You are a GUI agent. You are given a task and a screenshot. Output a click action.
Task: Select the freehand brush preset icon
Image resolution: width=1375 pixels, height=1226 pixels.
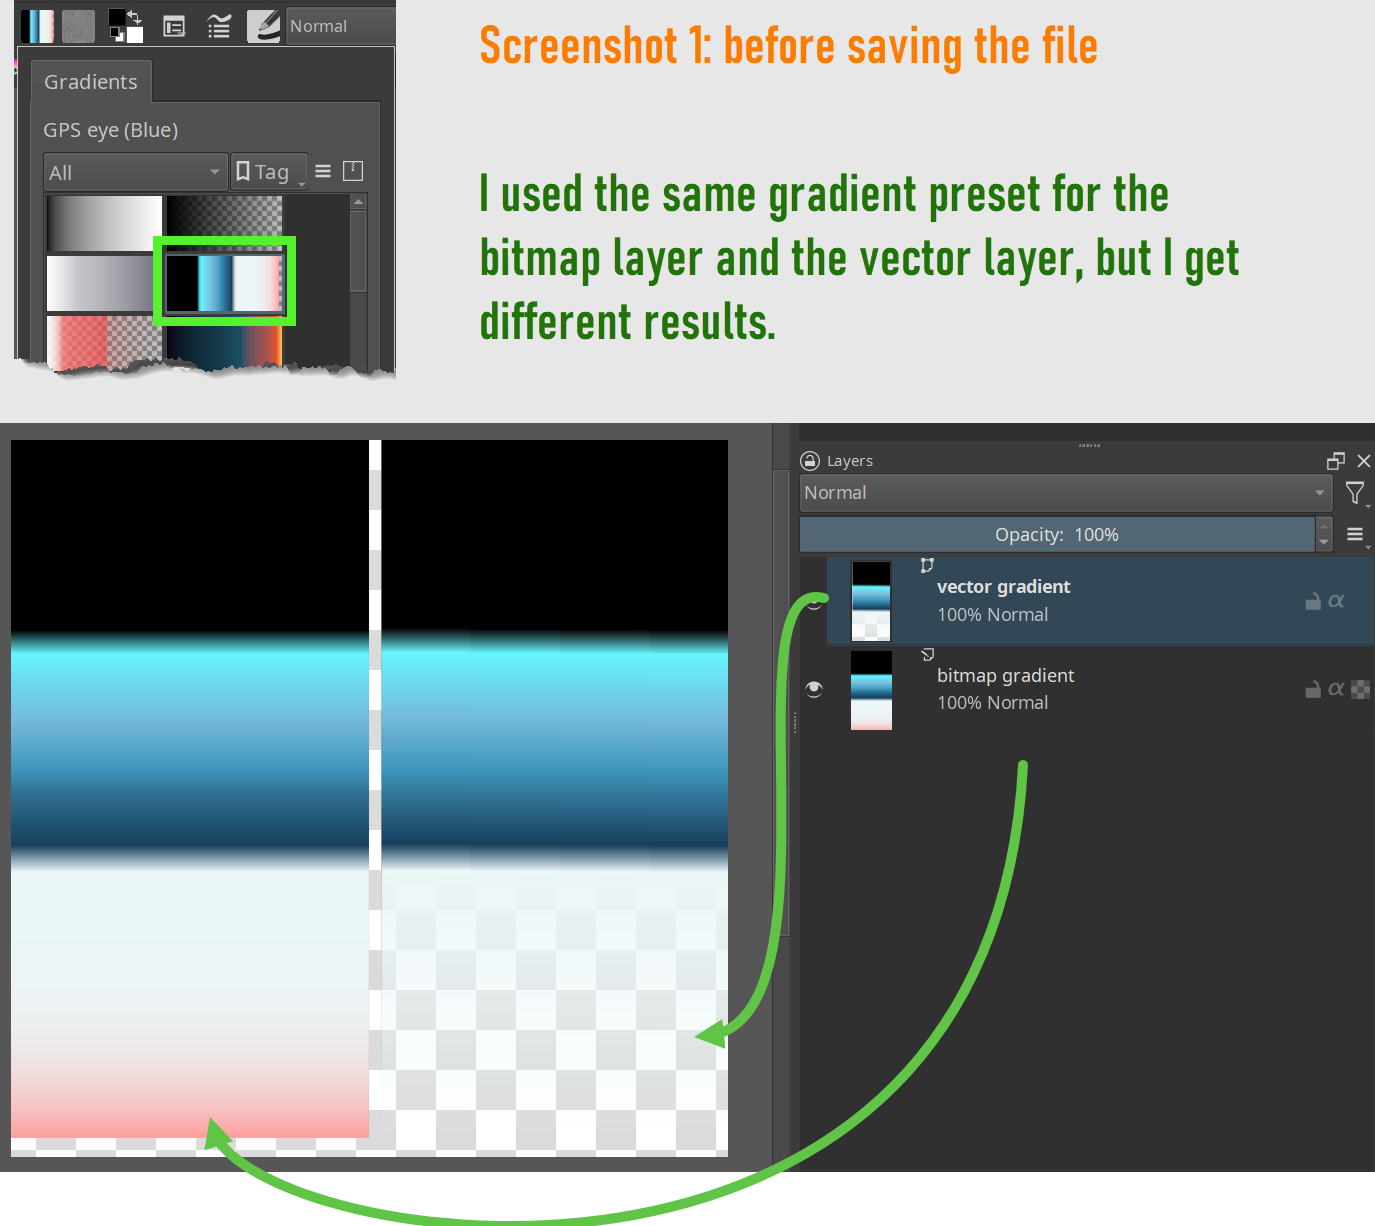pos(264,26)
